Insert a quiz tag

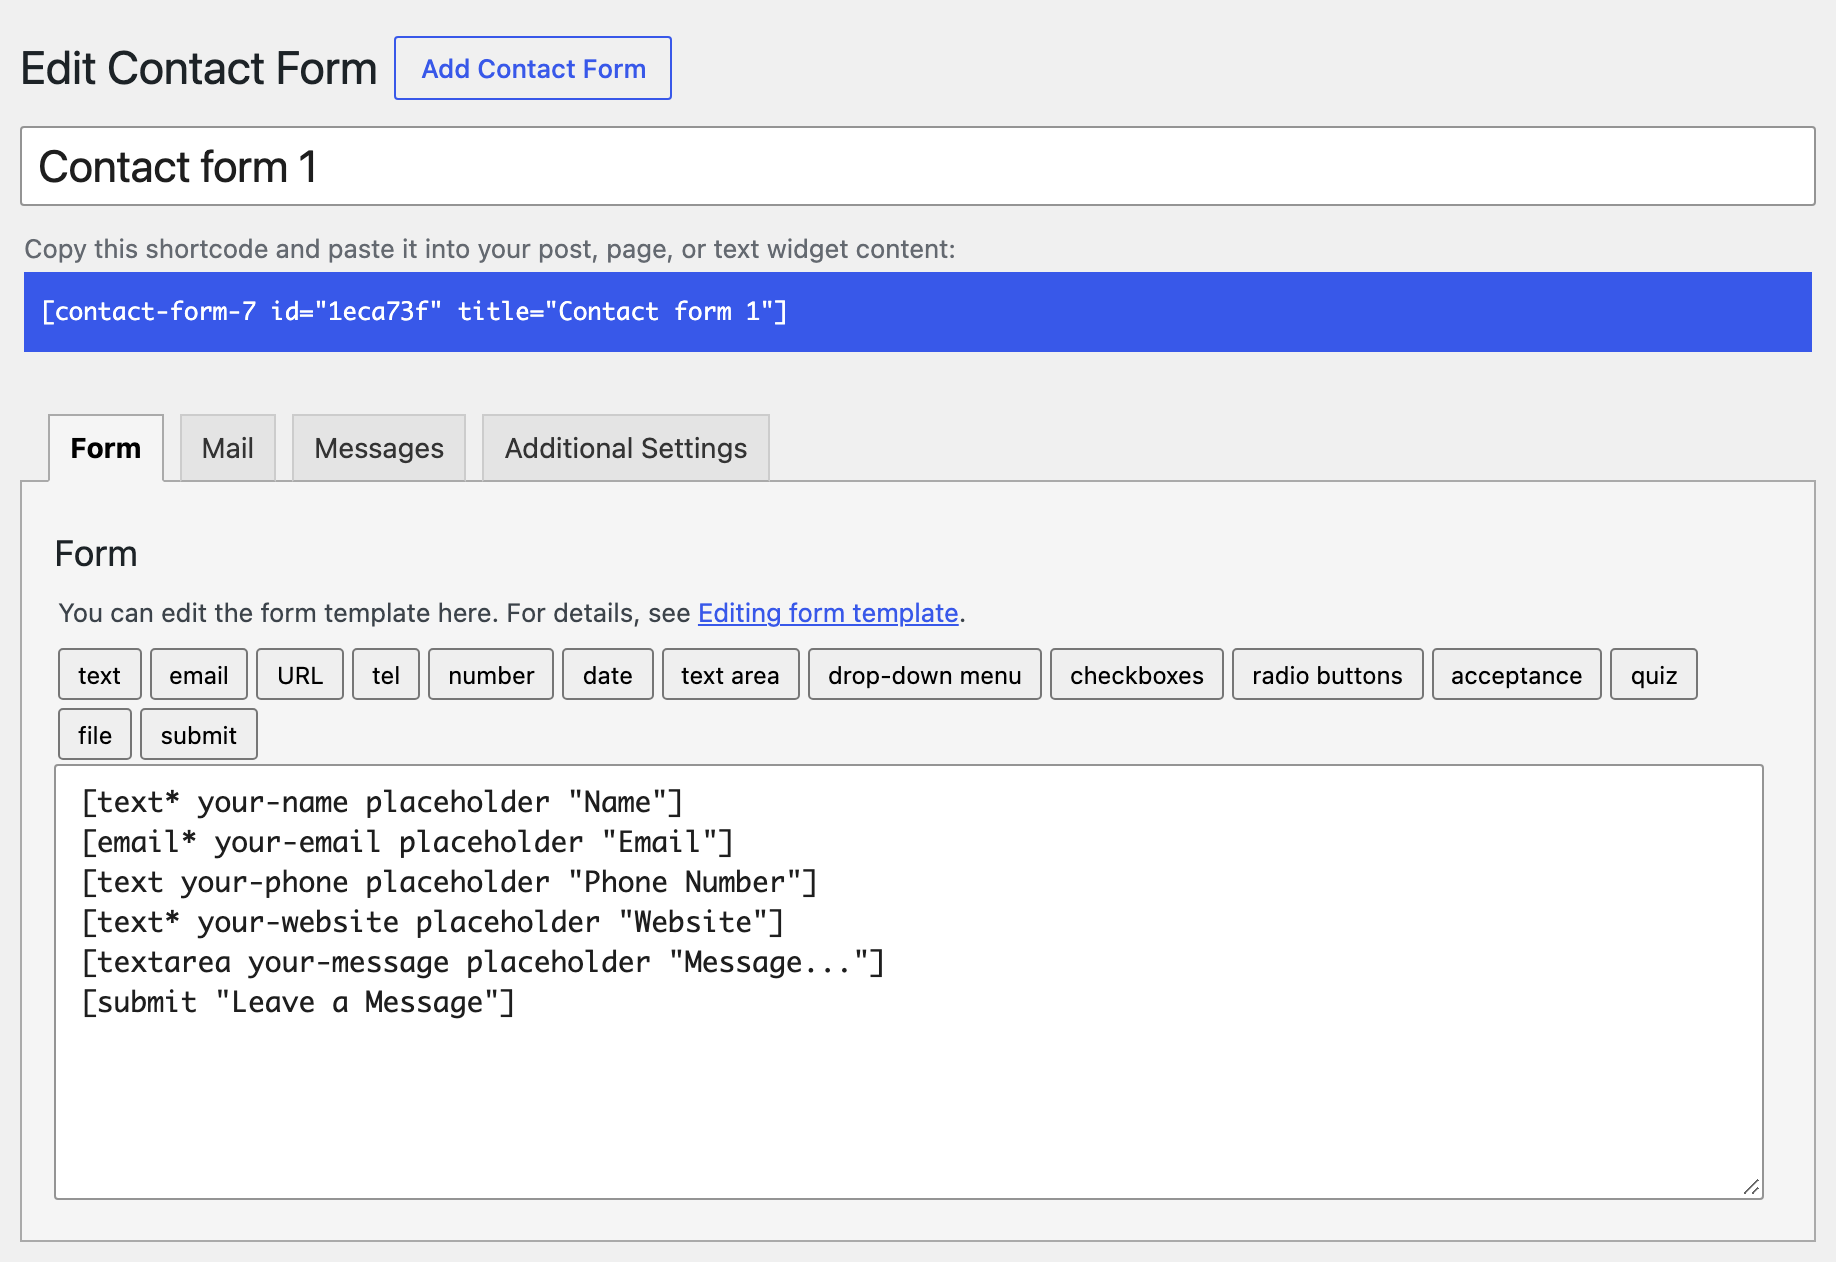coord(1654,675)
